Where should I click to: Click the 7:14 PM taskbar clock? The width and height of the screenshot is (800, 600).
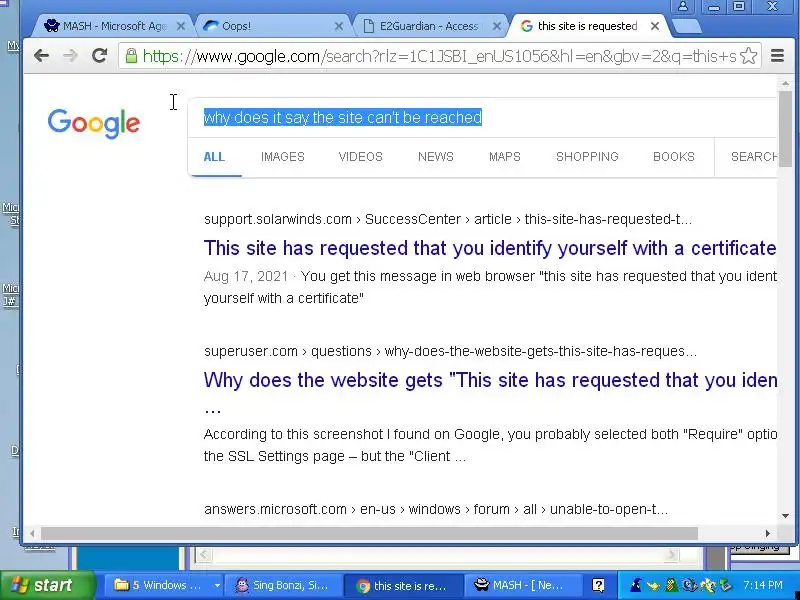[x=763, y=585]
